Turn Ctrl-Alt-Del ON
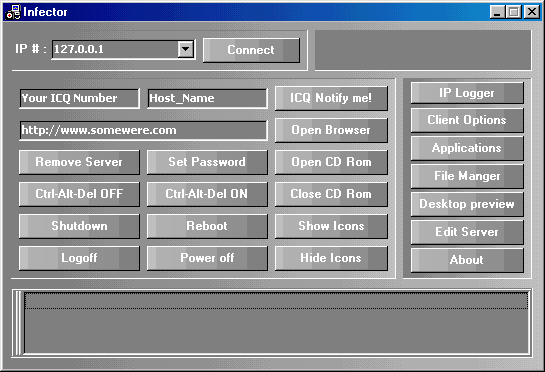The height and width of the screenshot is (372, 545). [207, 194]
